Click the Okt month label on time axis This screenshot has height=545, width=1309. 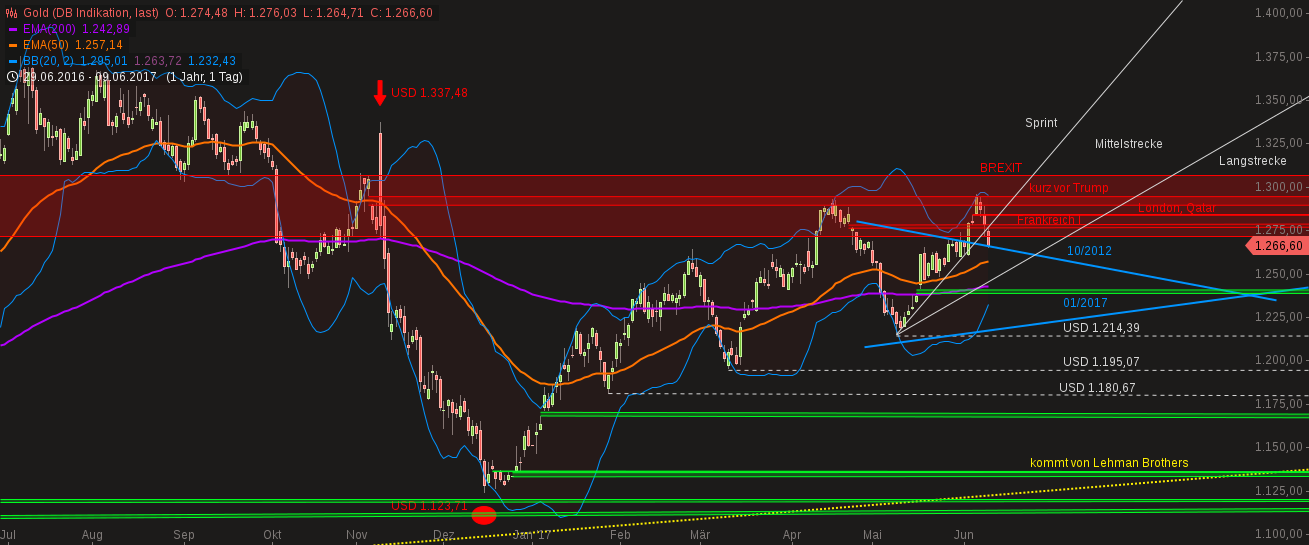click(272, 535)
